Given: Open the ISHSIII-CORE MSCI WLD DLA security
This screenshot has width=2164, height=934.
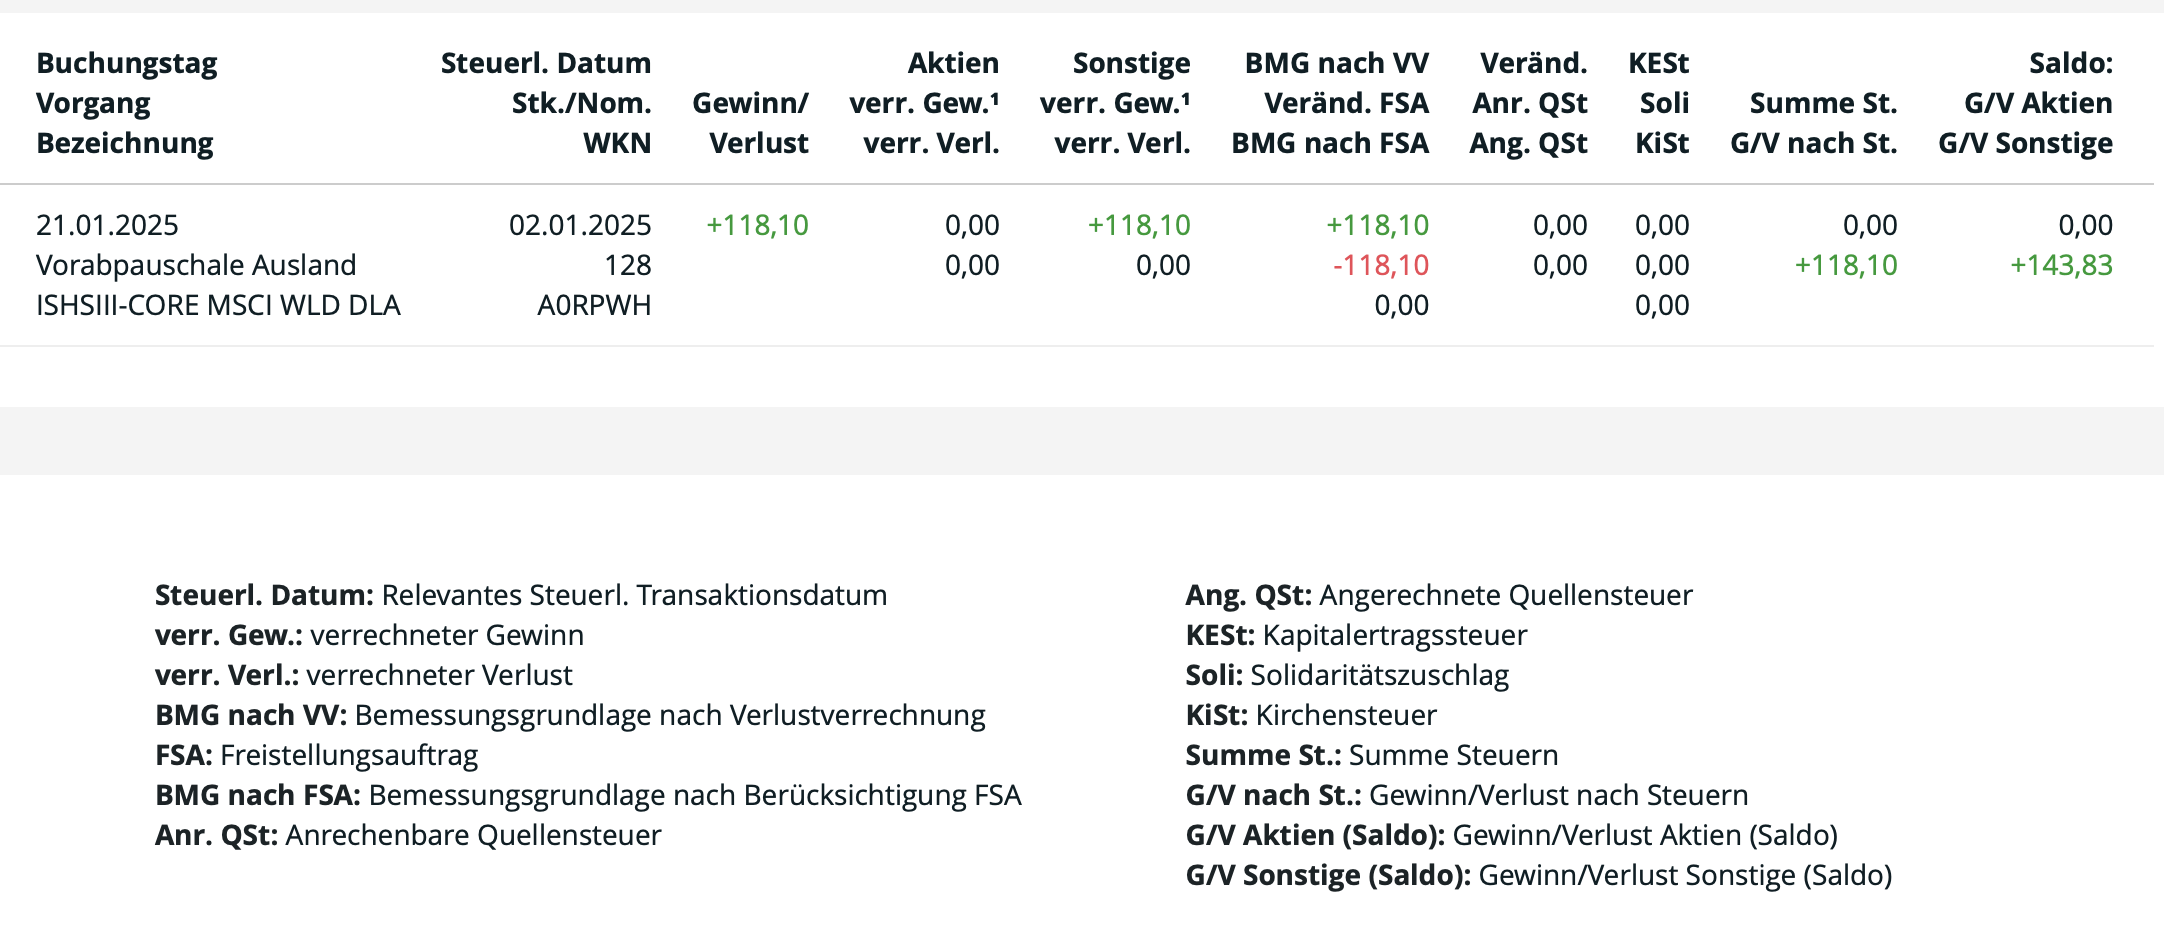Looking at the screenshot, I should 218,305.
